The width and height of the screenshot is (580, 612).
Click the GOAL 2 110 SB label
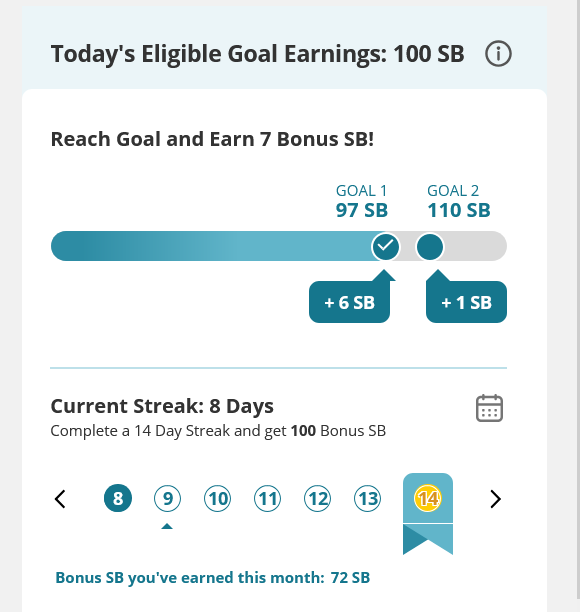click(x=459, y=201)
